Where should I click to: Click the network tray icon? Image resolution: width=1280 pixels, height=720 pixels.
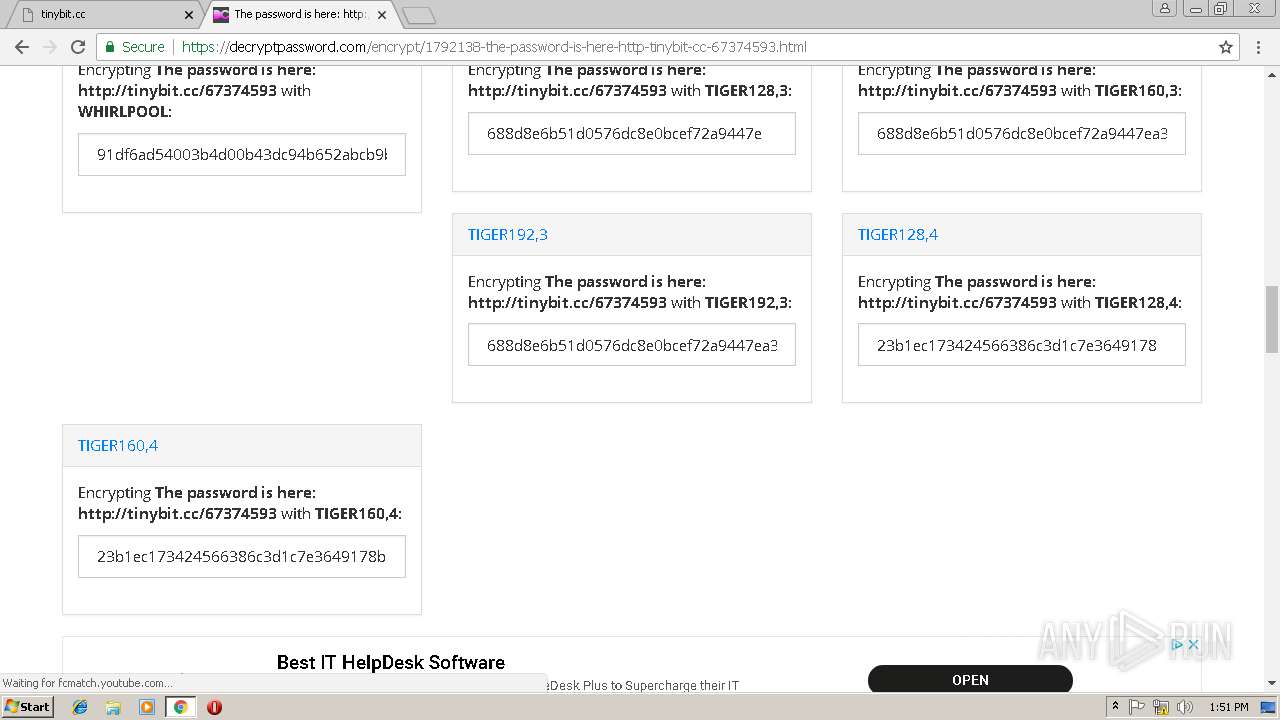(1161, 707)
